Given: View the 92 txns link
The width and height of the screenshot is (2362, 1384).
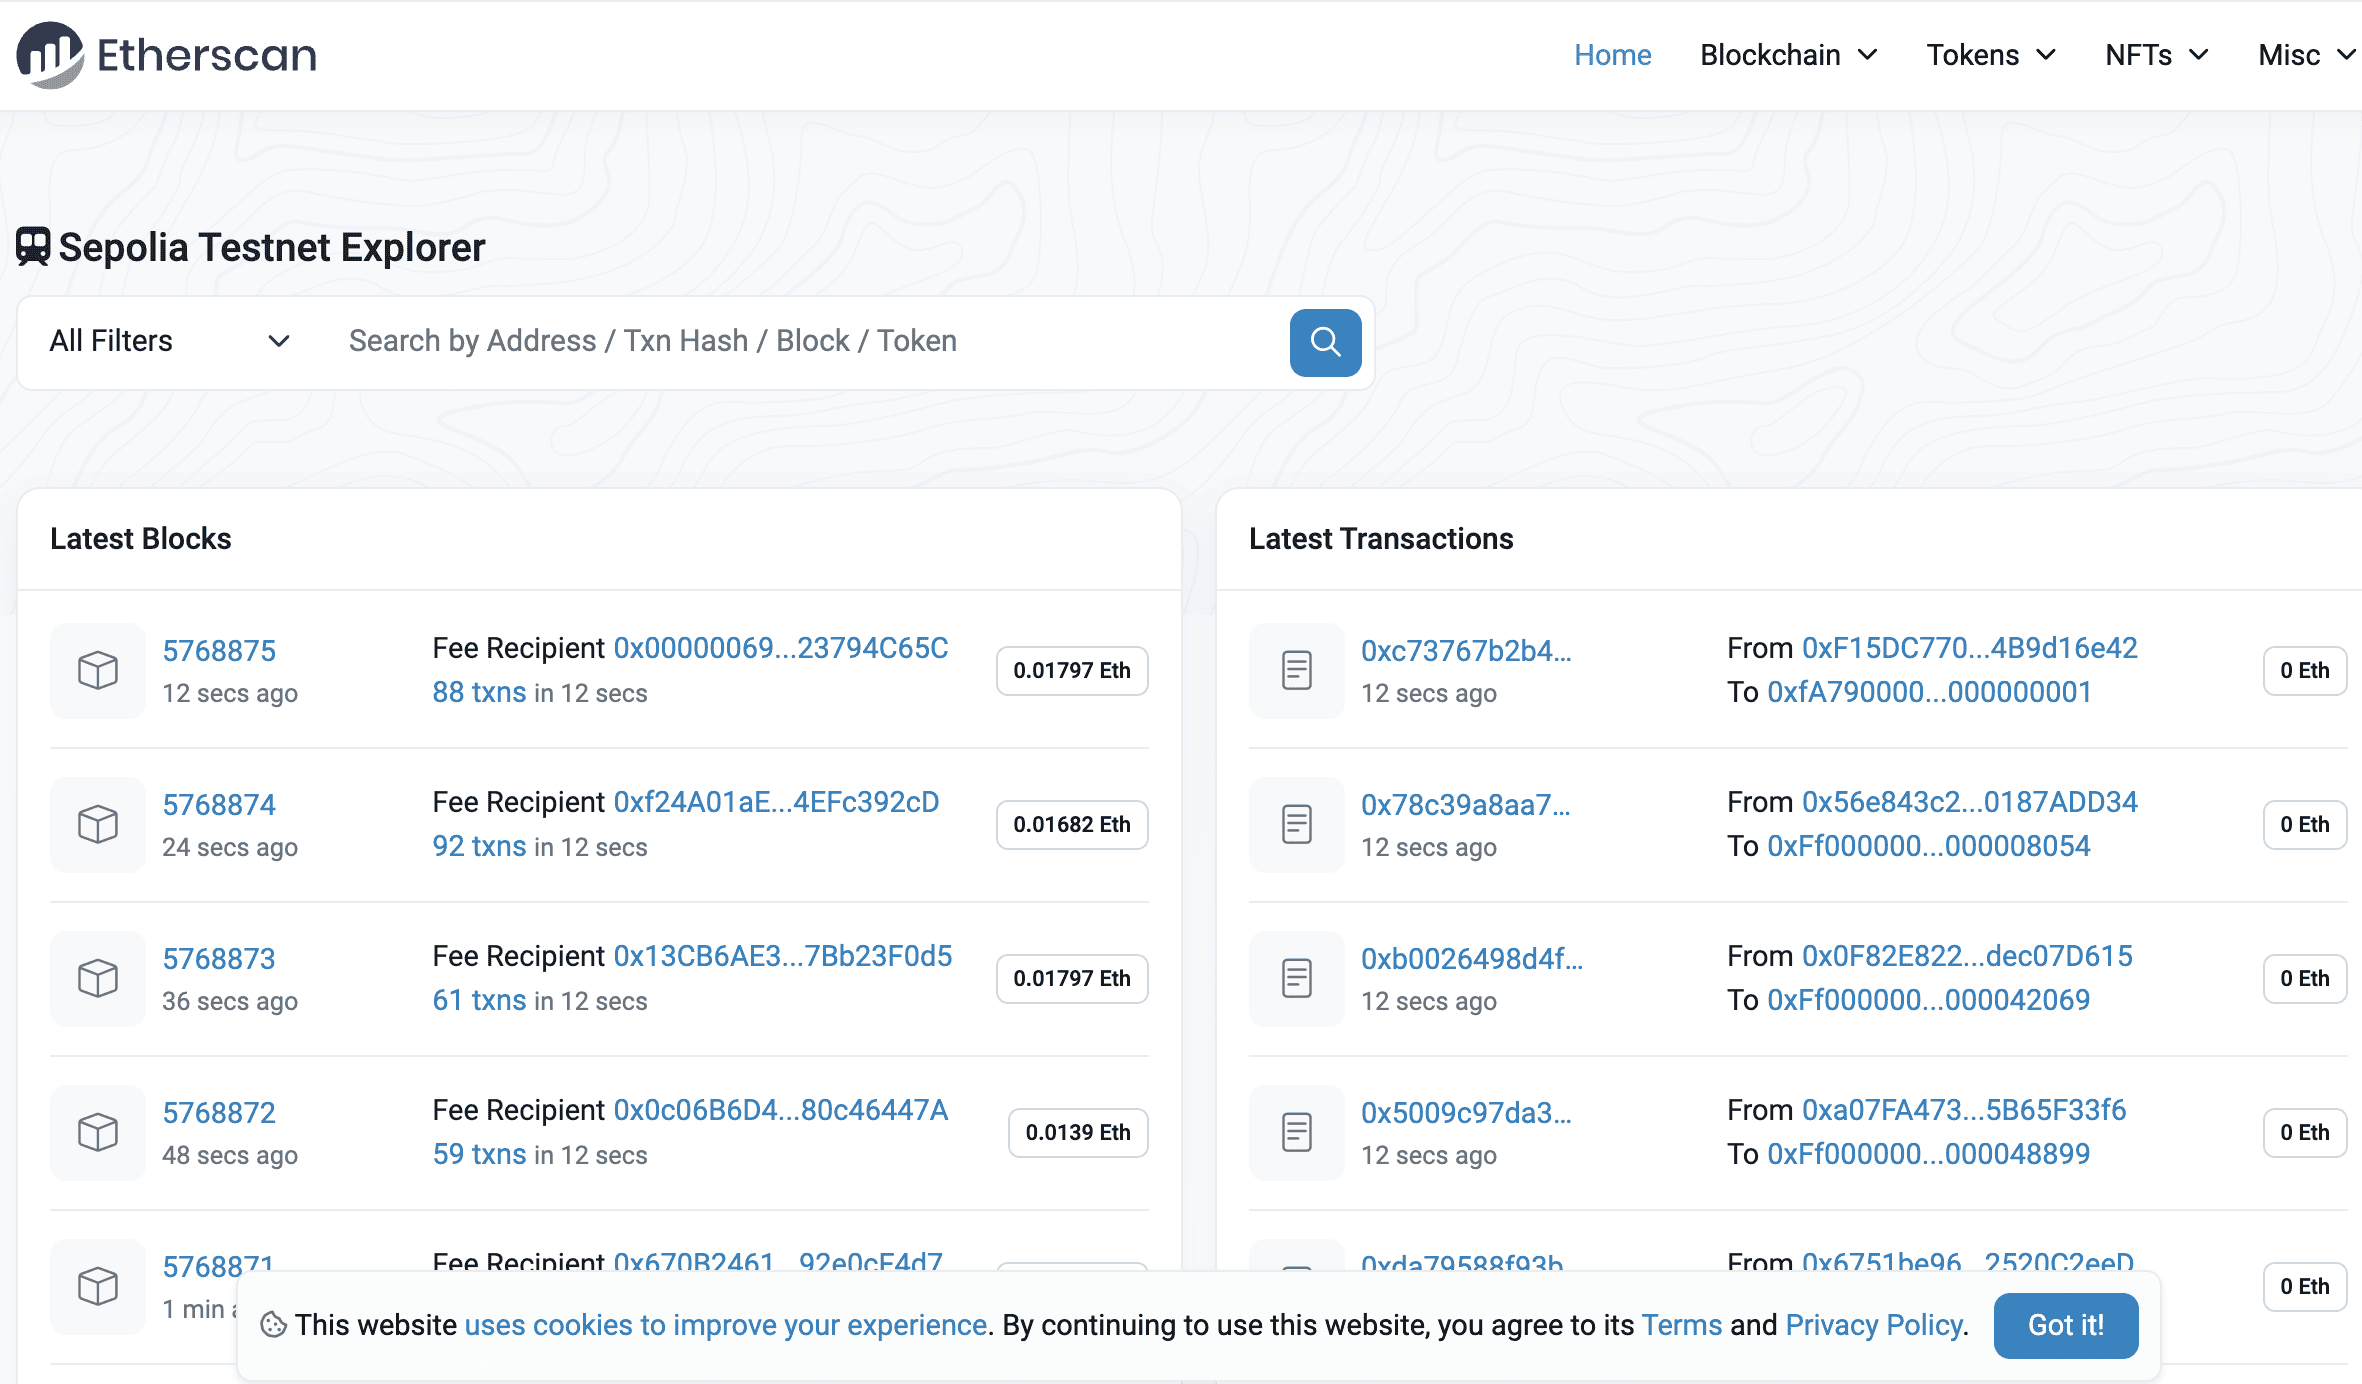Looking at the screenshot, I should point(479,846).
